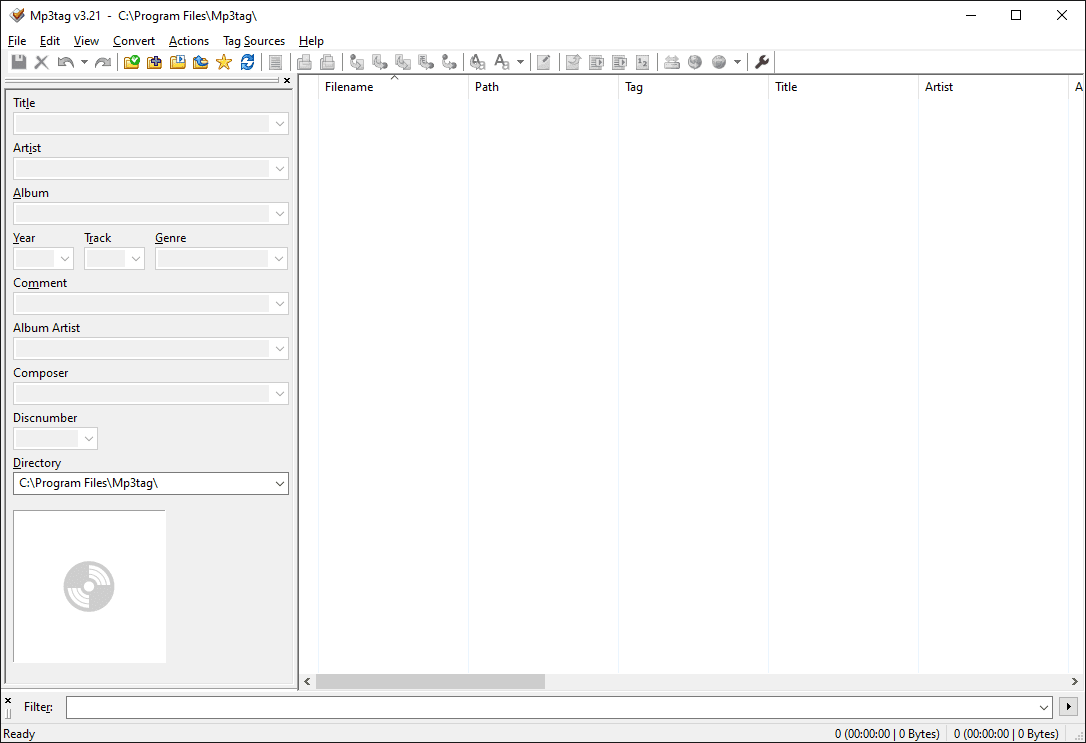Expand the Album field dropdown
This screenshot has height=743, width=1086.
pos(279,214)
